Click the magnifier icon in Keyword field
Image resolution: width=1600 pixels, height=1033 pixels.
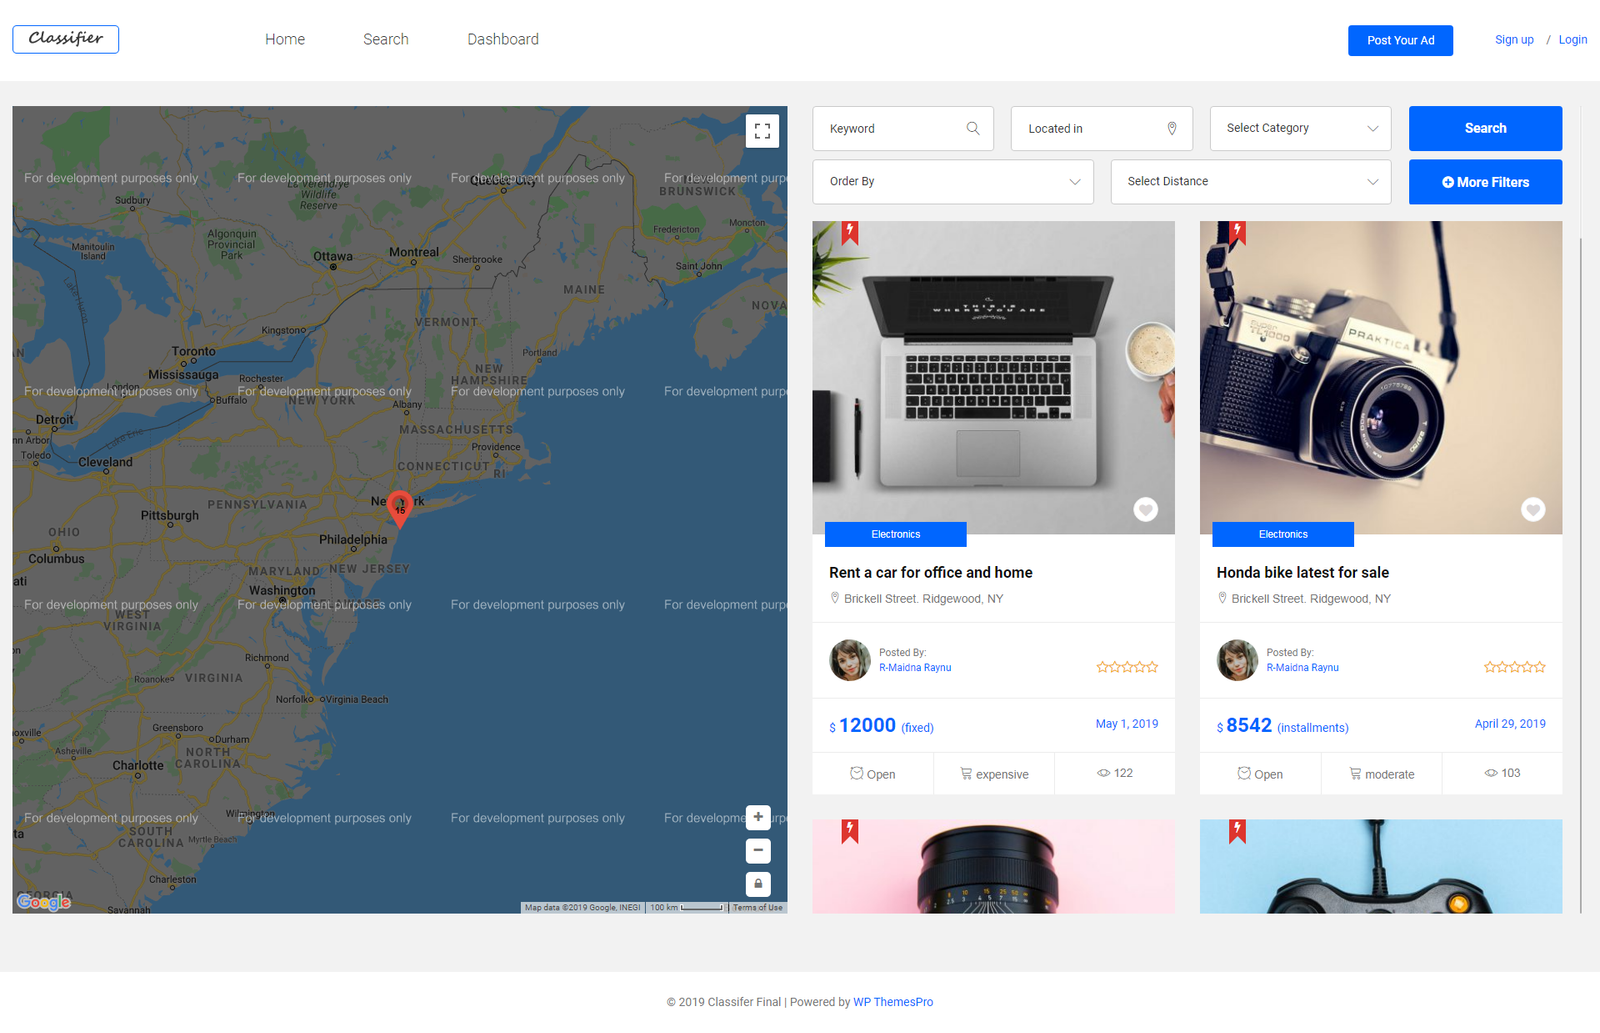(x=973, y=129)
